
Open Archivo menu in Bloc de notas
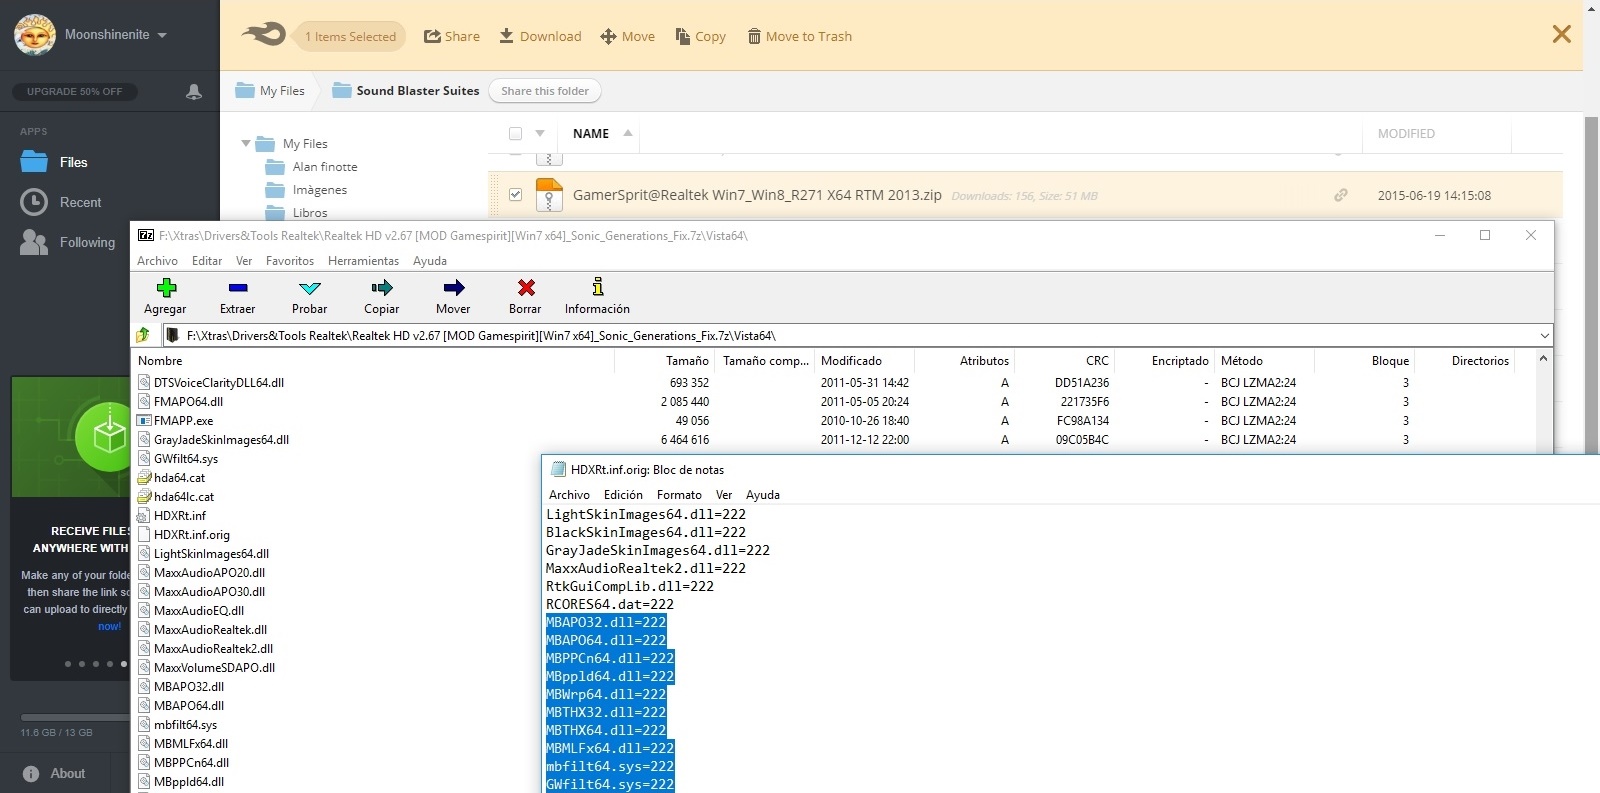(569, 495)
